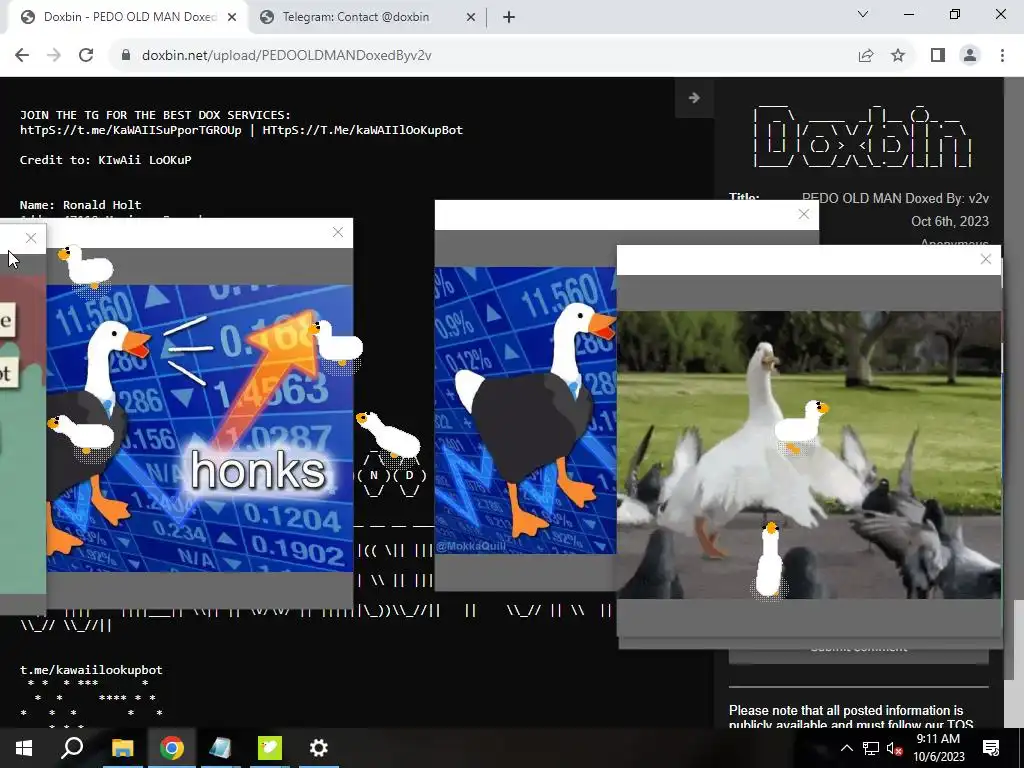
Task: Click the "t.me/kawaiilookupbot" text
Action: pyautogui.click(x=91, y=670)
